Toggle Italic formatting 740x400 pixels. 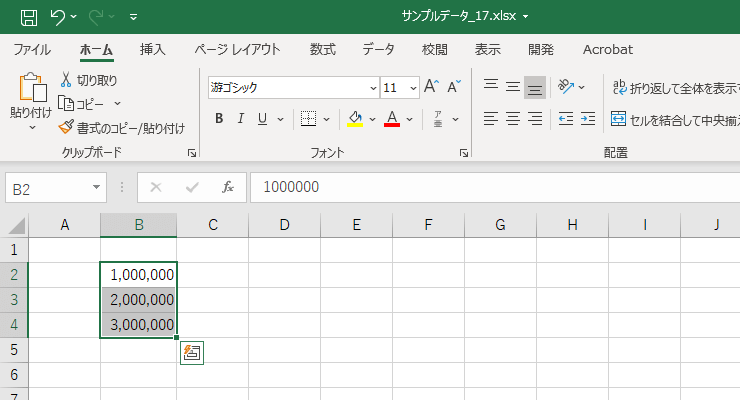[241, 119]
